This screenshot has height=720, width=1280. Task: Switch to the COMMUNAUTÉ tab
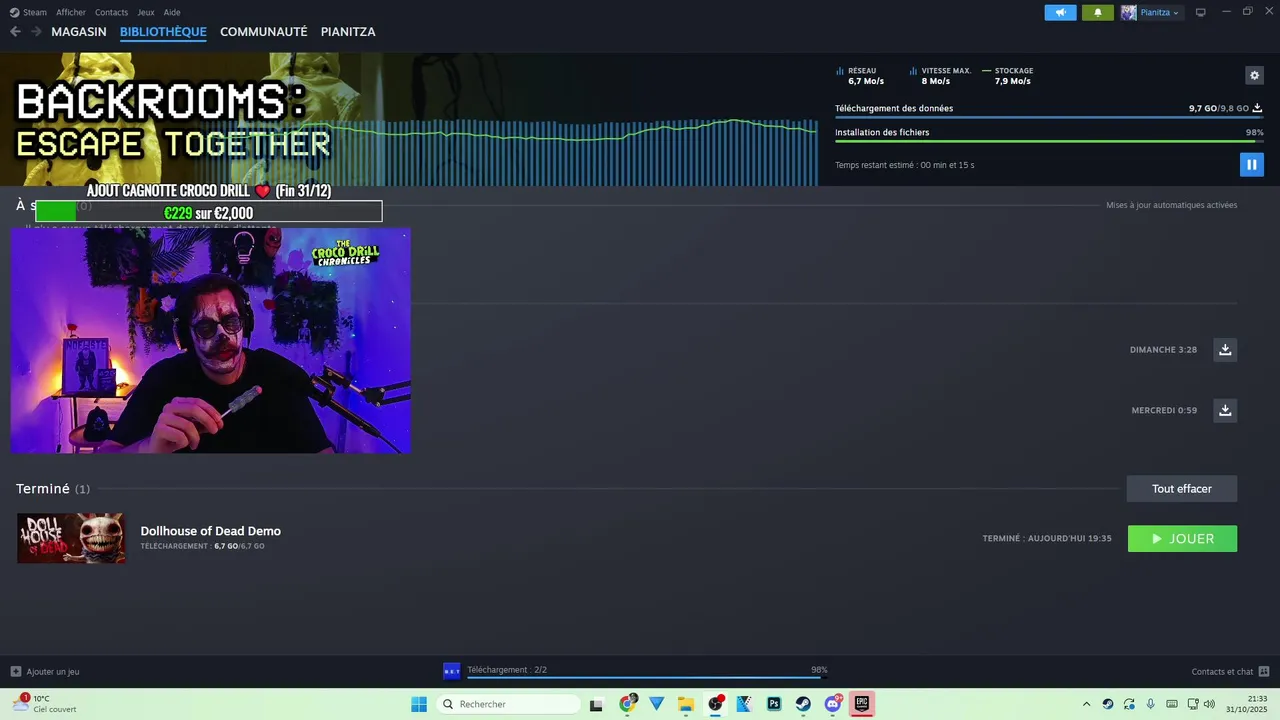point(263,32)
